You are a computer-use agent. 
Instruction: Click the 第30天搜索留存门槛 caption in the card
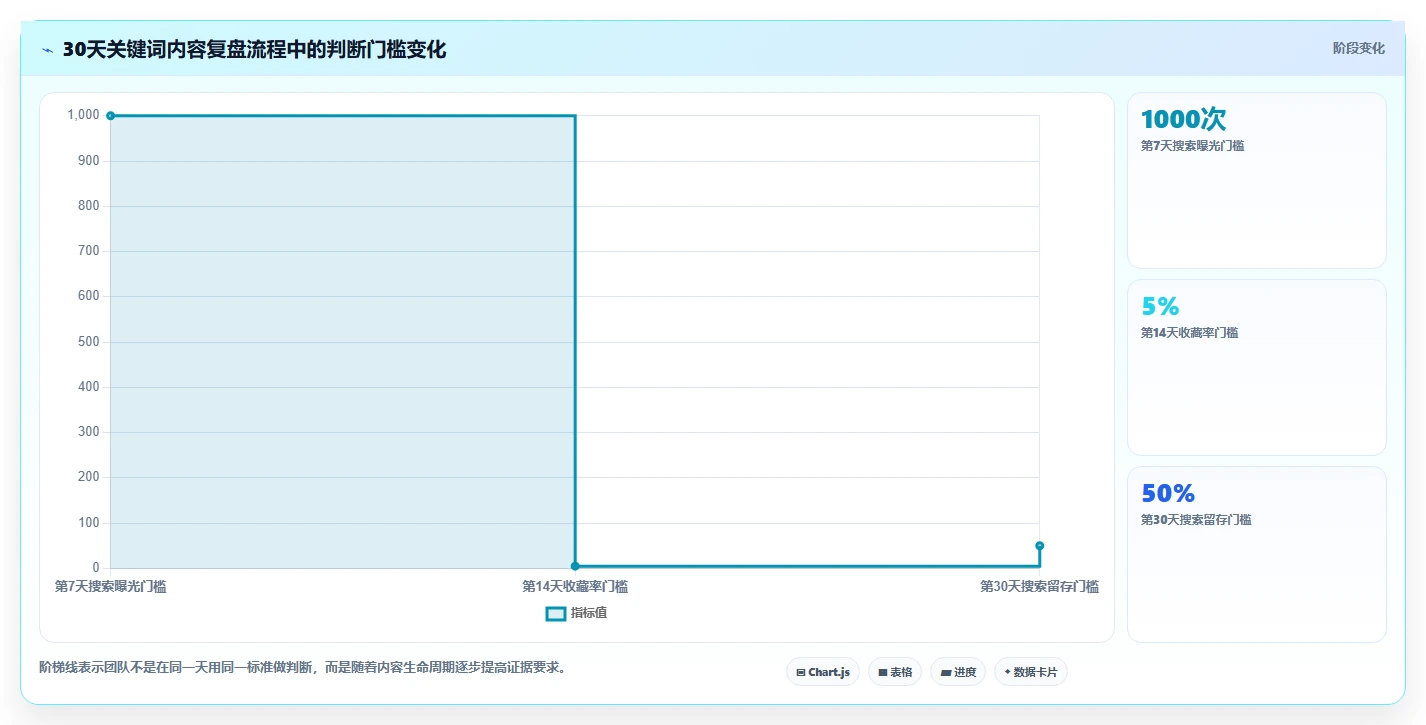click(x=1196, y=520)
